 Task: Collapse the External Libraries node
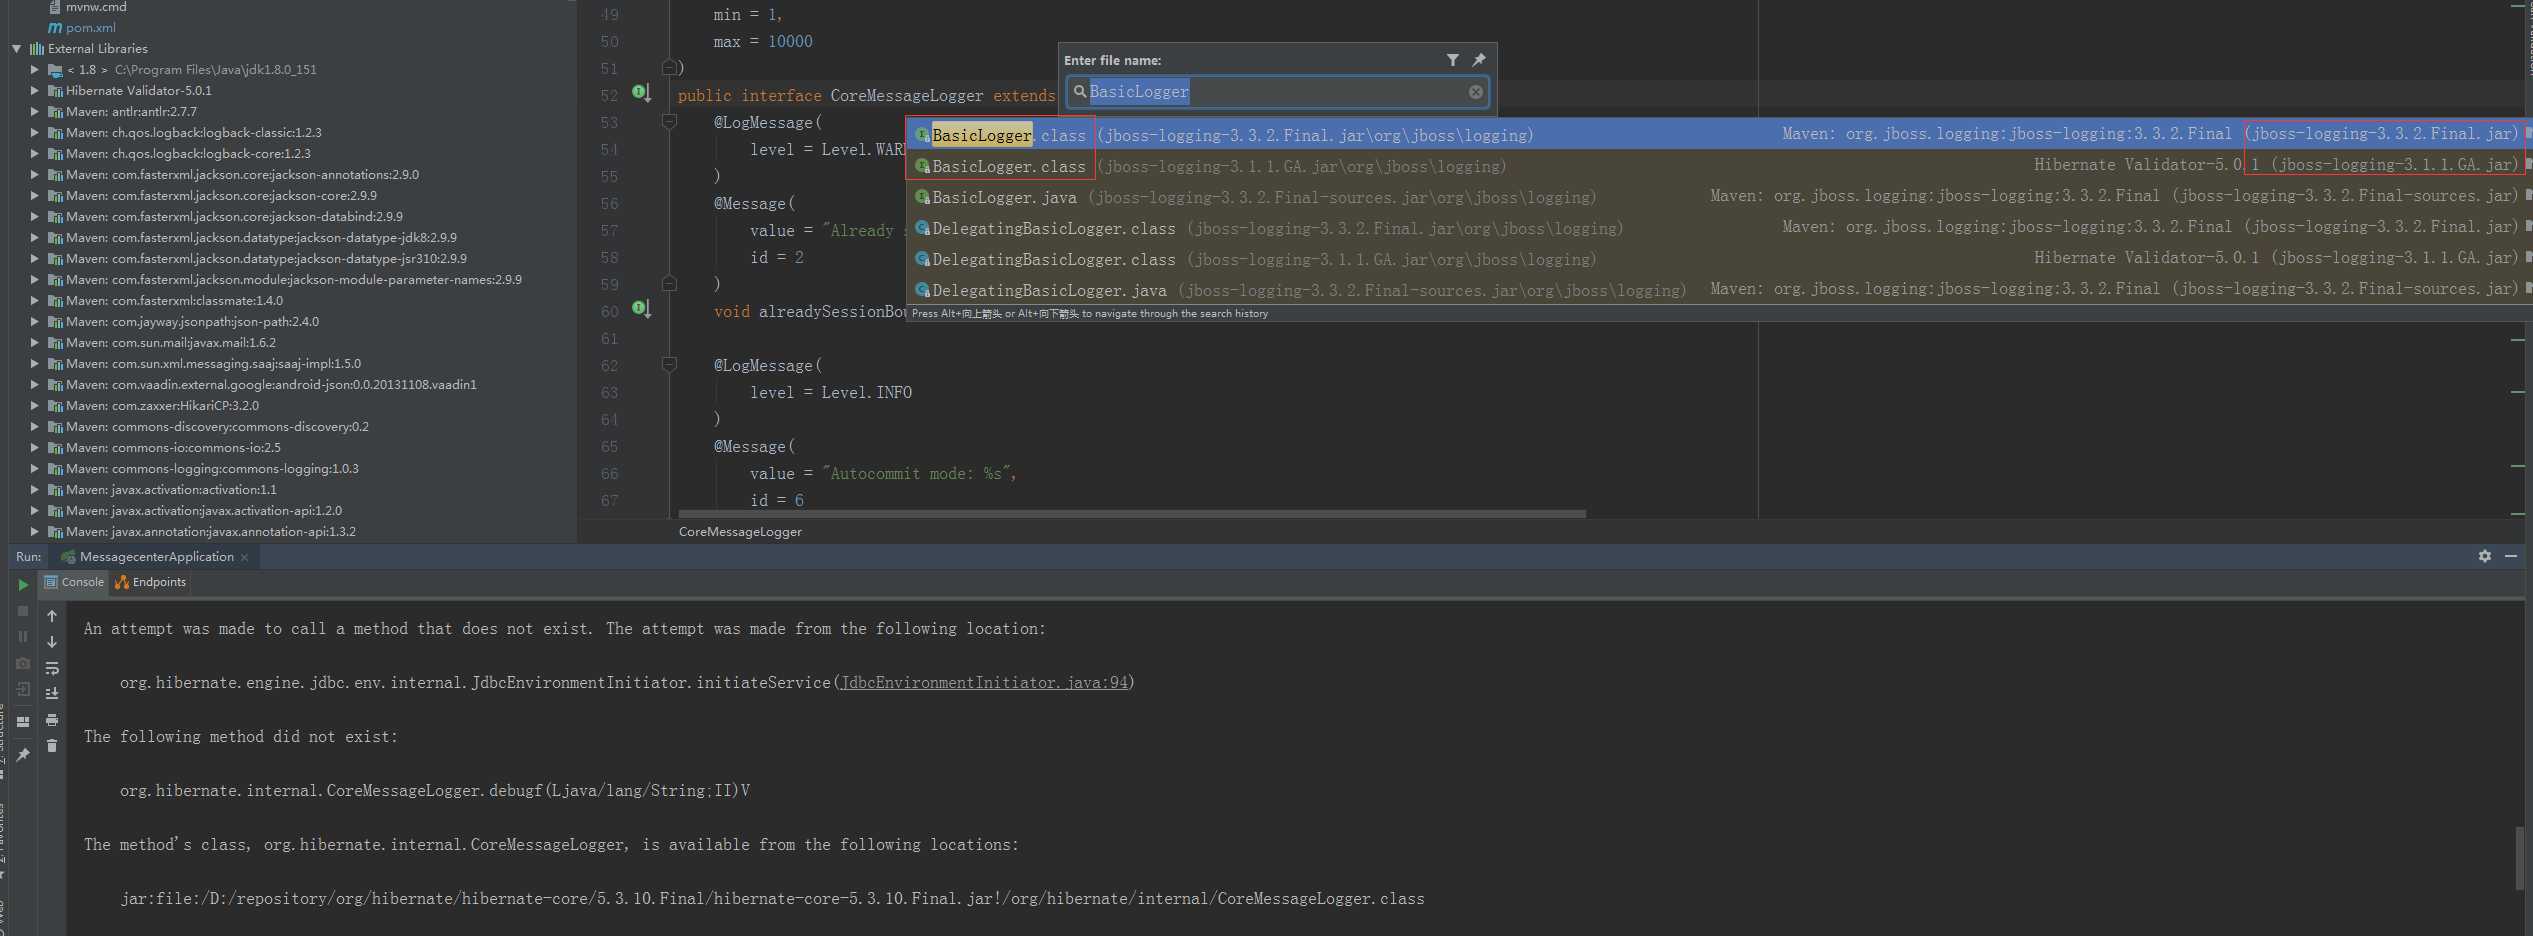(16, 48)
